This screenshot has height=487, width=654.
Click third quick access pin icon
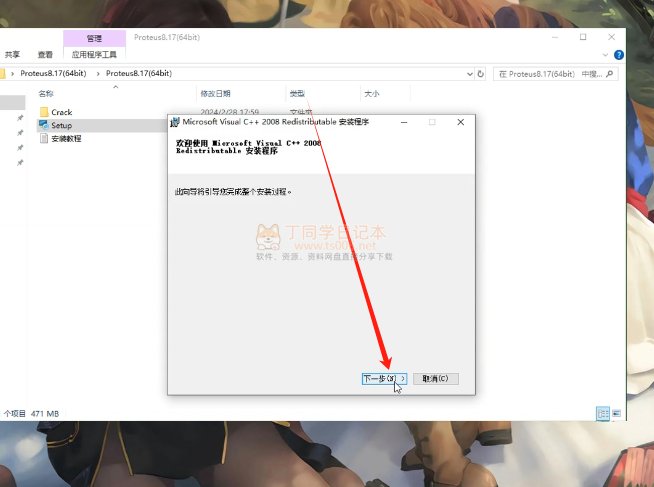point(20,148)
